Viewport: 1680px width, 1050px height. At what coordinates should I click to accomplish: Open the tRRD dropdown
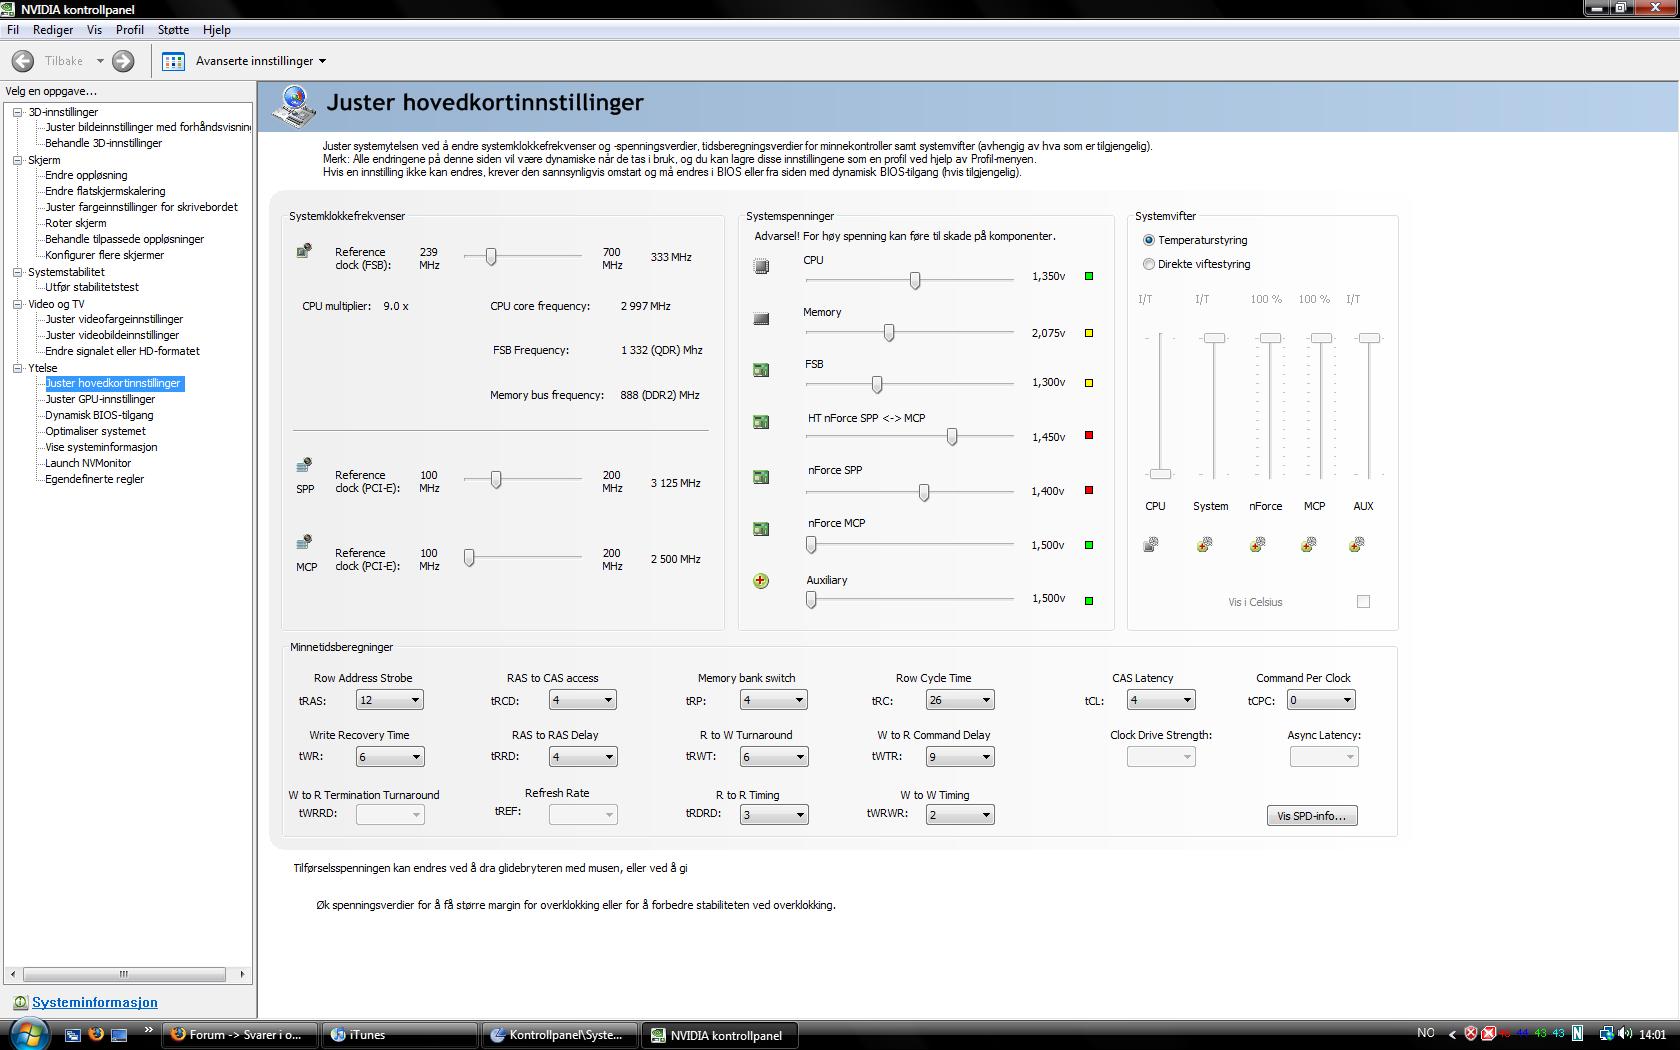coord(583,757)
